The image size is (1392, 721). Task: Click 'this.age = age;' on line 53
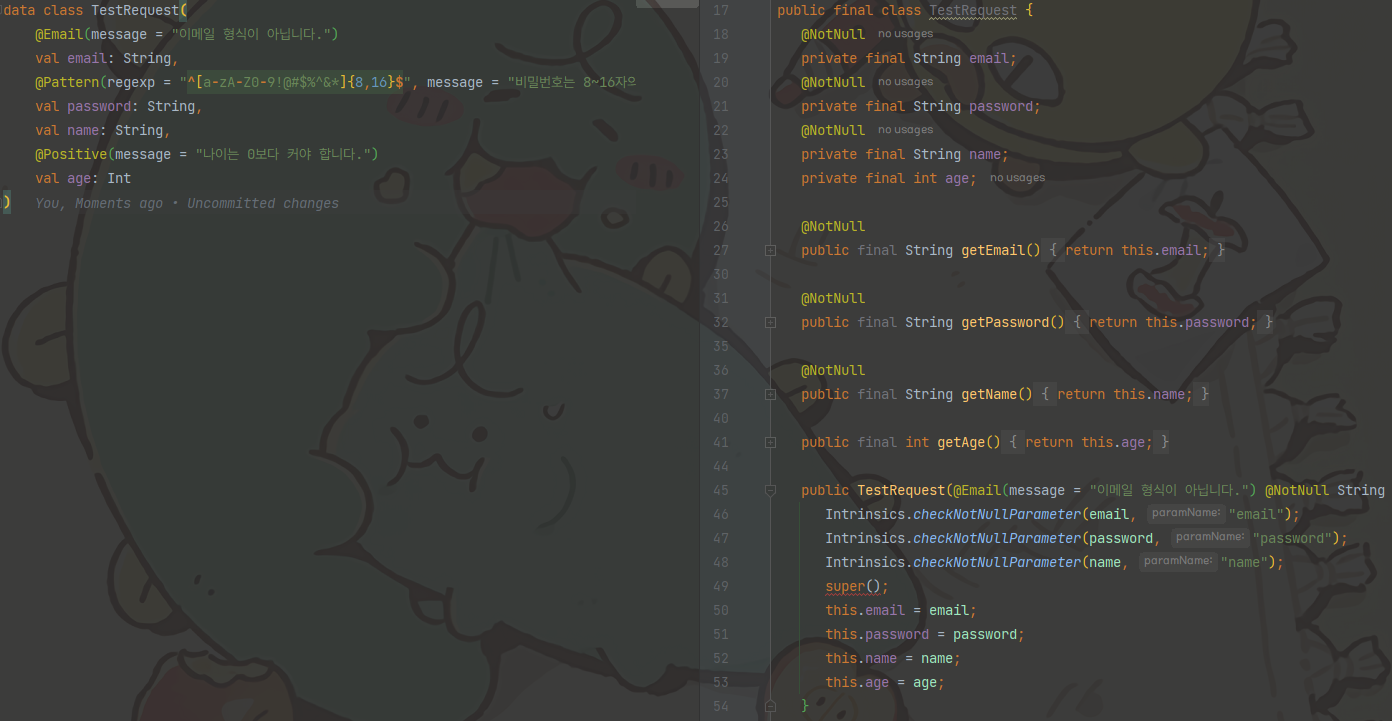885,682
